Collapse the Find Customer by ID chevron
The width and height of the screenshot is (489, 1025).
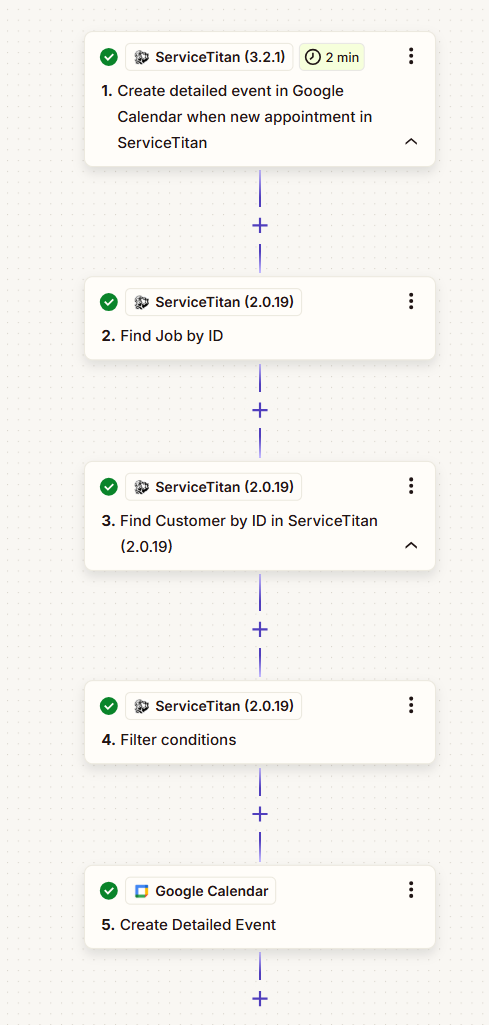point(411,545)
